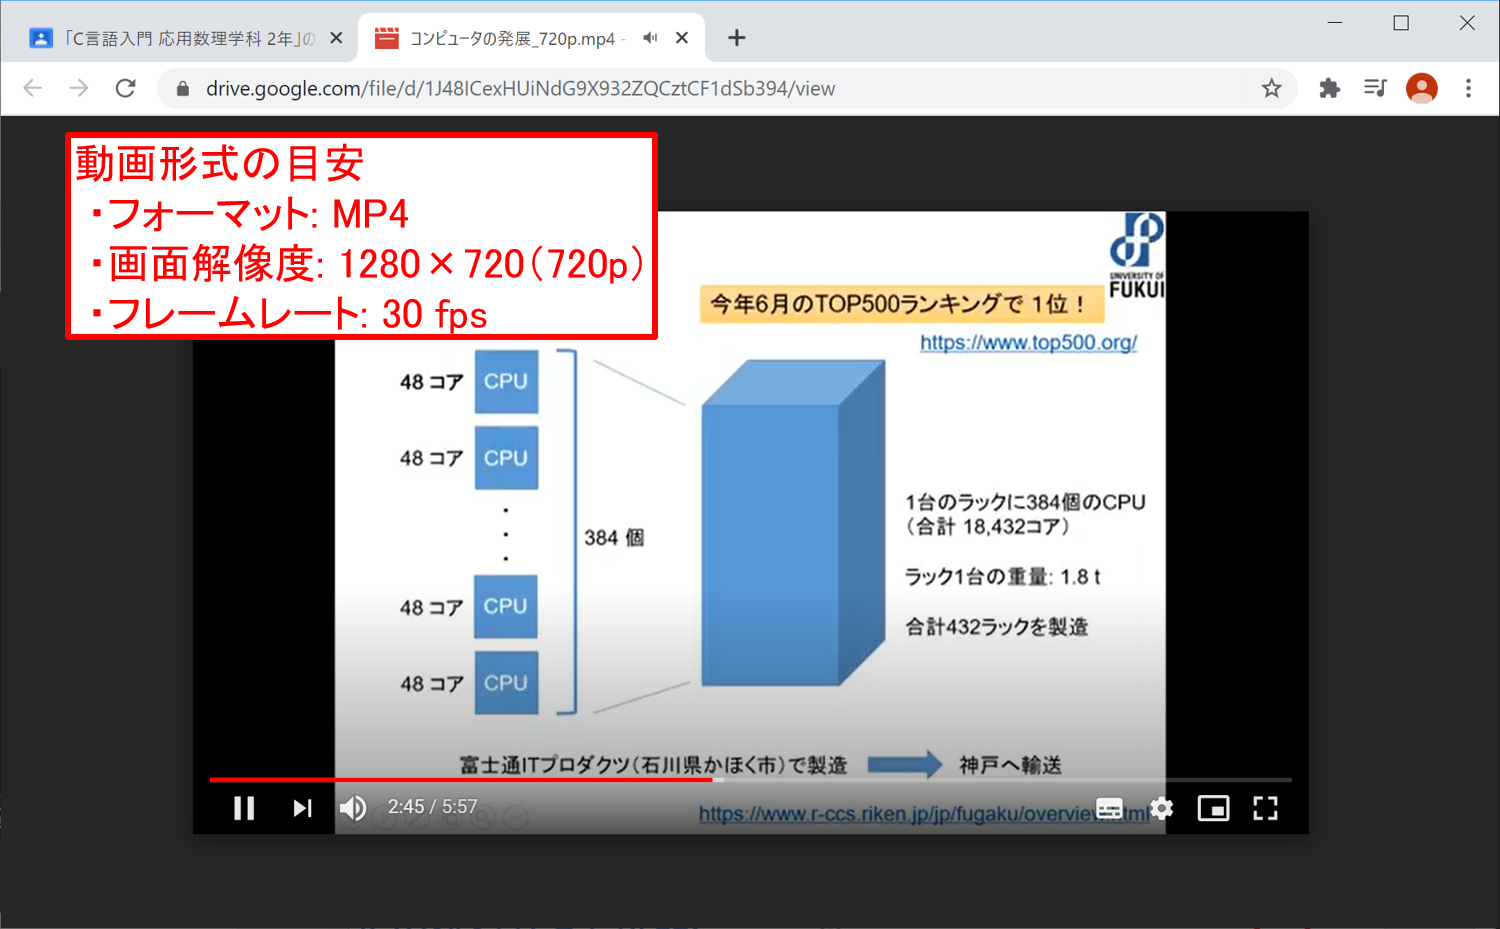Select the コンピュータの発展_720p.mp4 tab
Image resolution: width=1500 pixels, height=929 pixels.
(531, 38)
